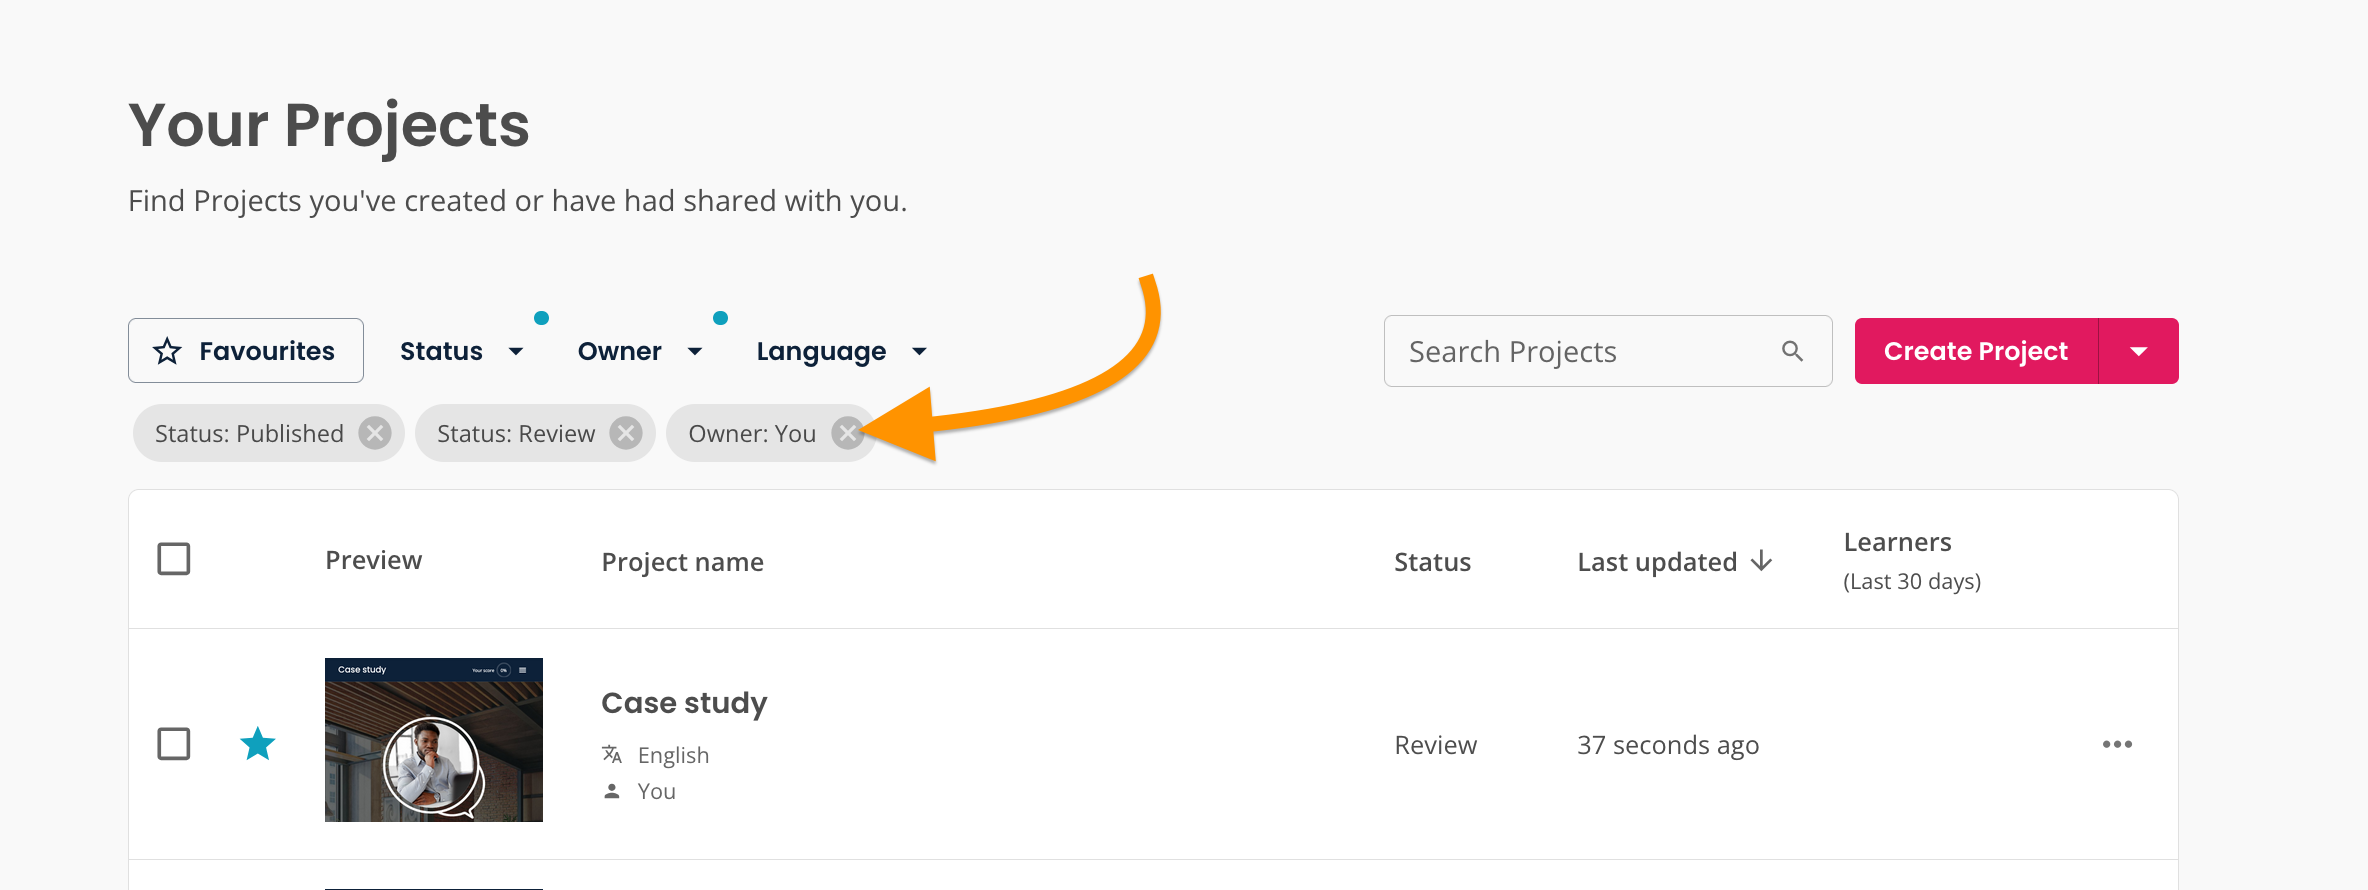Click the Learners column header

(x=1912, y=560)
